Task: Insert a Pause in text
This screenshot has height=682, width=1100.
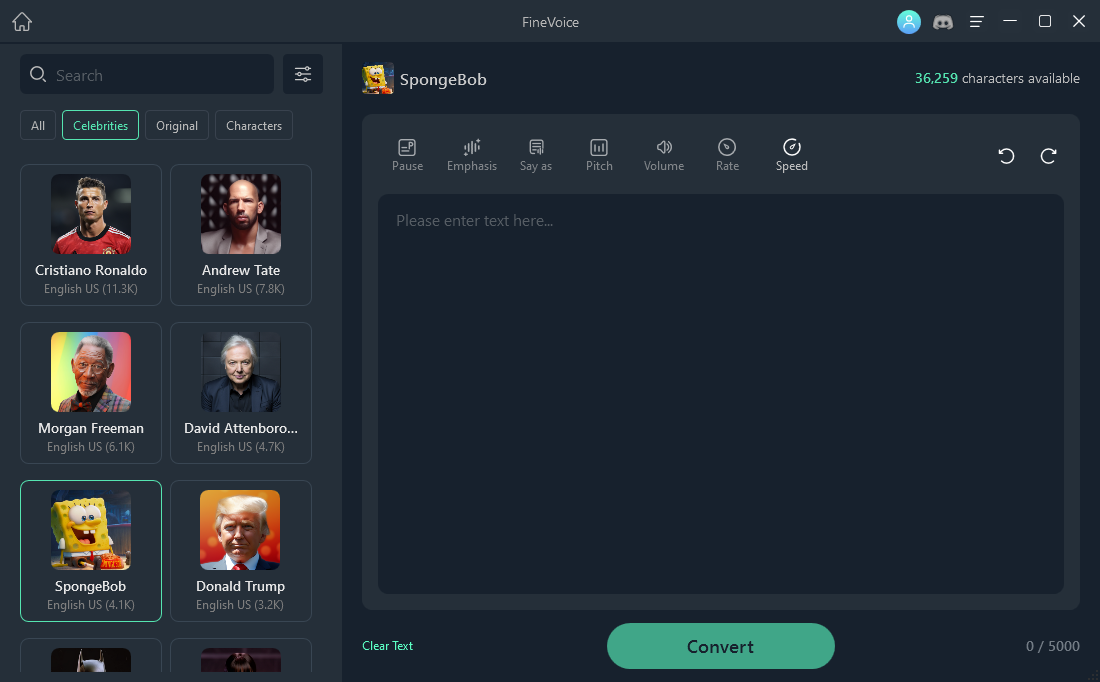Action: pyautogui.click(x=408, y=155)
